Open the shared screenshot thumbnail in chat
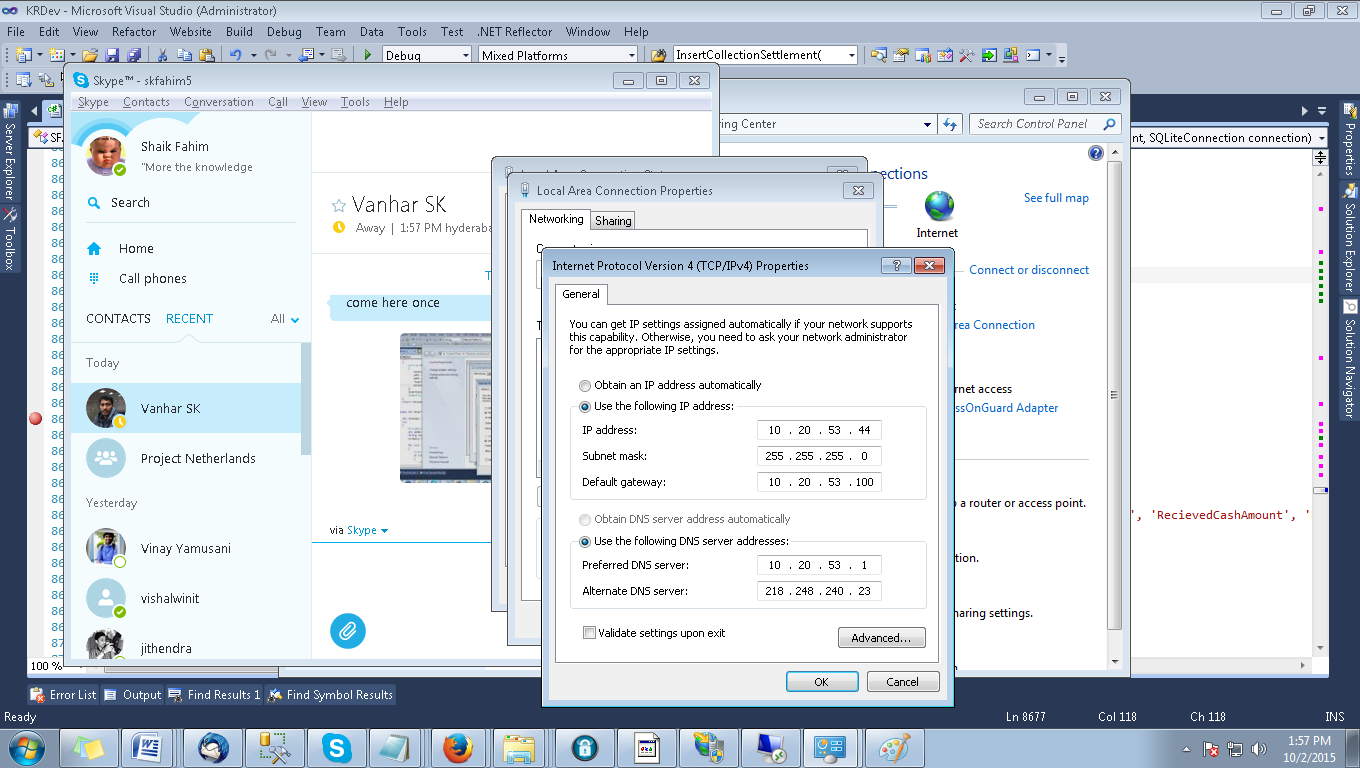Screen dimensions: 1360x768 tap(445, 407)
